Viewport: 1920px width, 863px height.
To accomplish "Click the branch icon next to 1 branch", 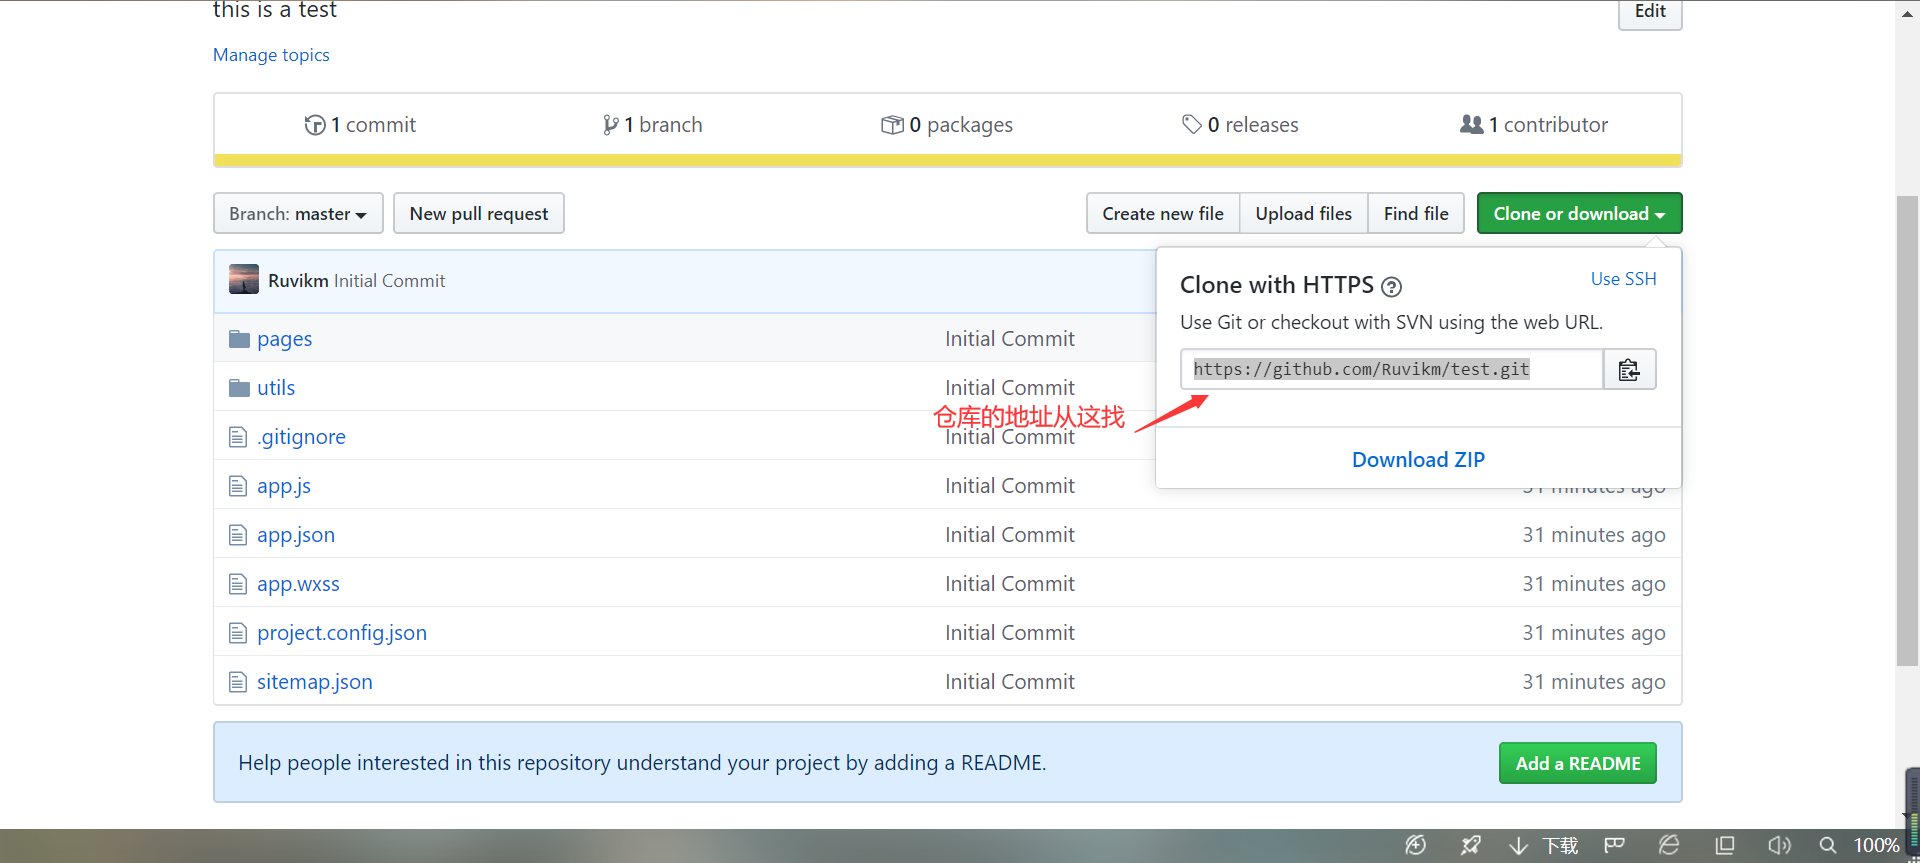I will coord(610,125).
